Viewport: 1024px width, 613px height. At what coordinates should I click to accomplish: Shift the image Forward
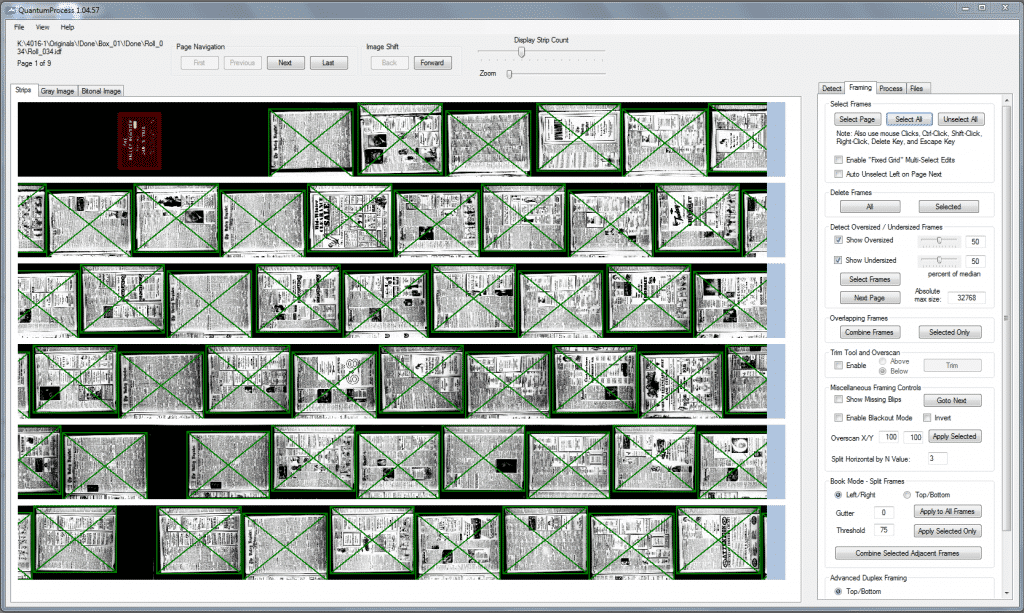point(432,63)
